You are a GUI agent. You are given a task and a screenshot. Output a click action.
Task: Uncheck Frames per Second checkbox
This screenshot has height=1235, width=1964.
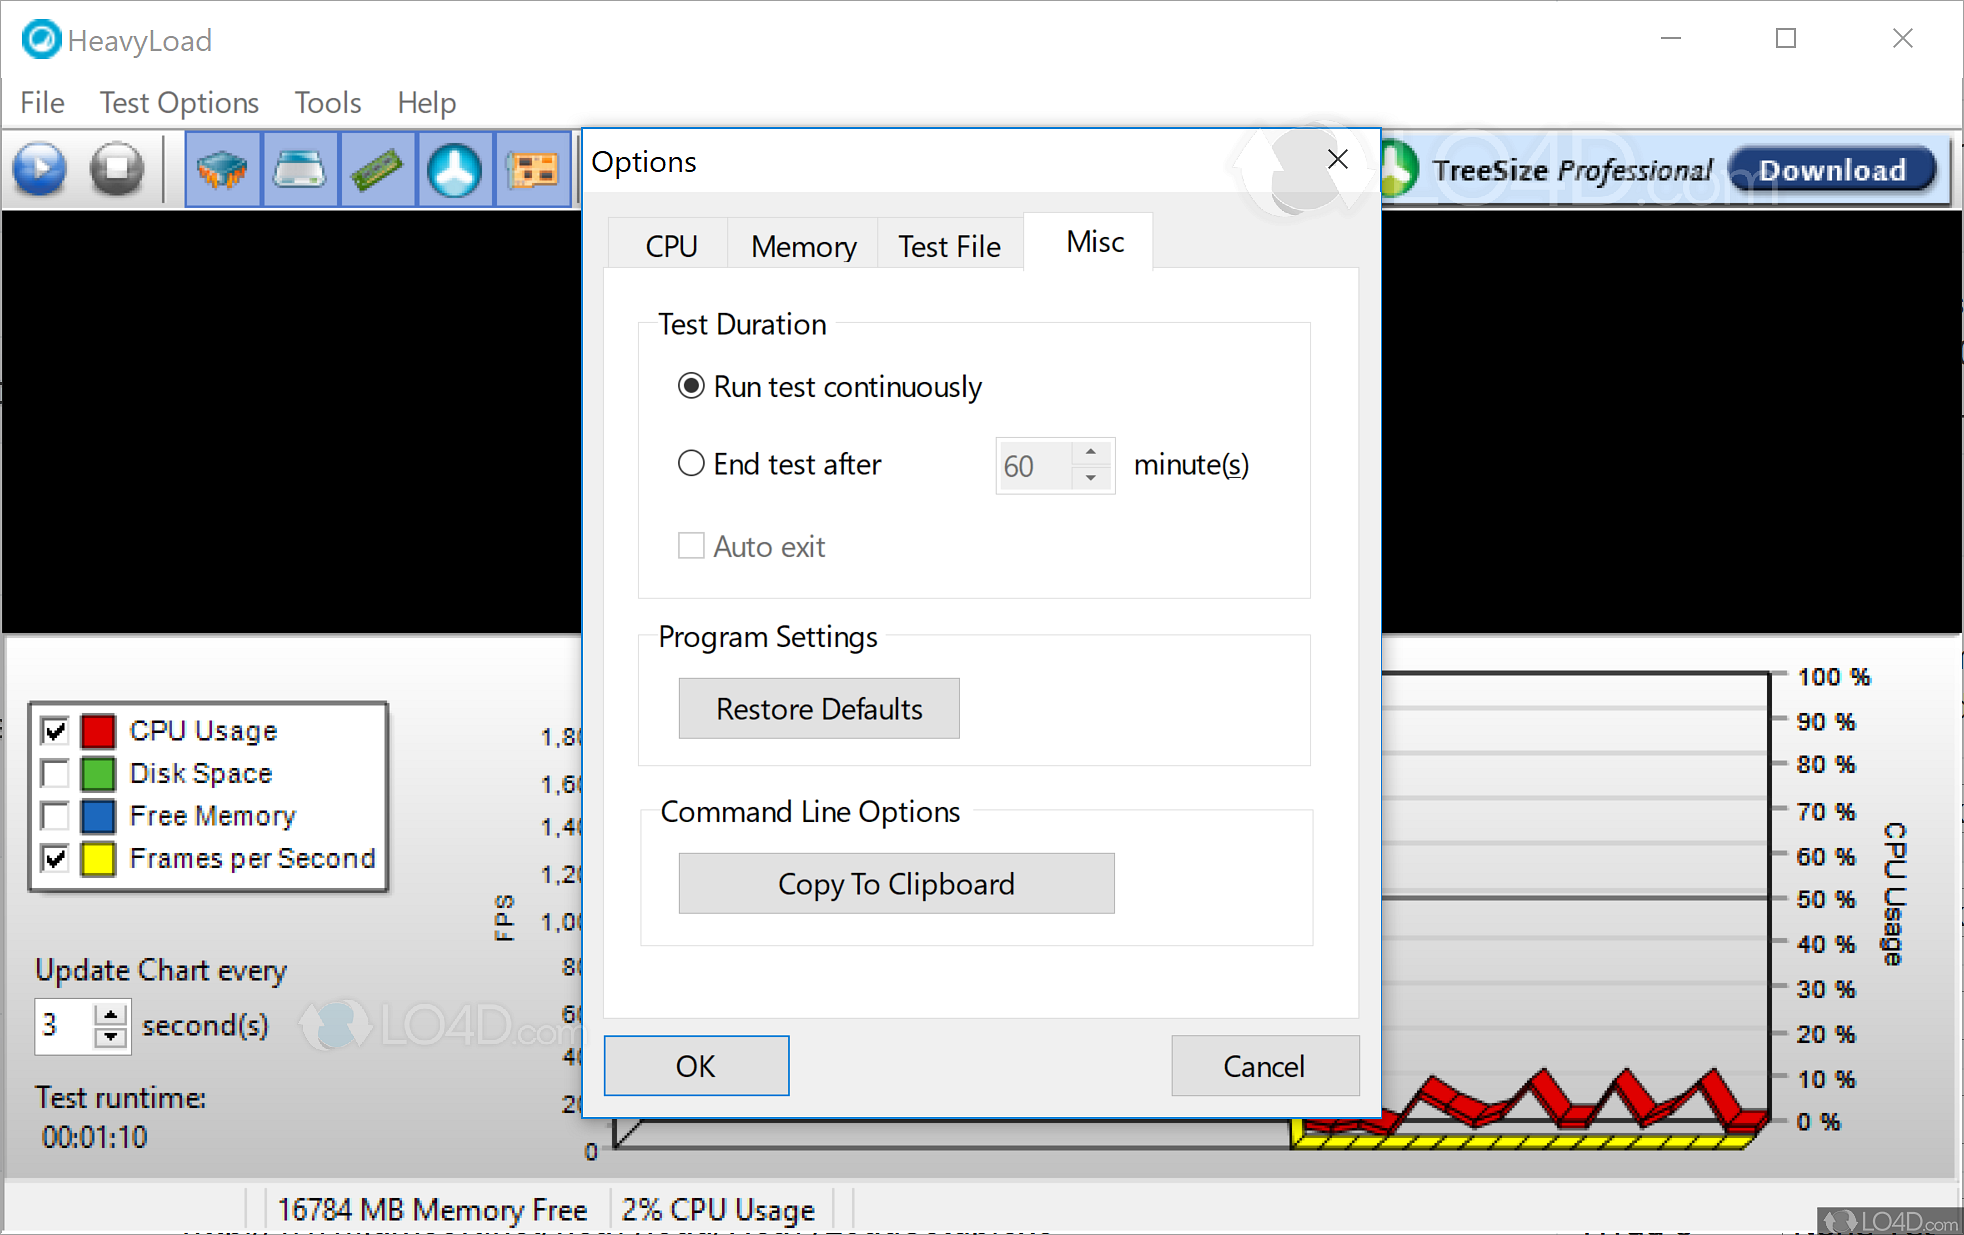click(x=56, y=859)
